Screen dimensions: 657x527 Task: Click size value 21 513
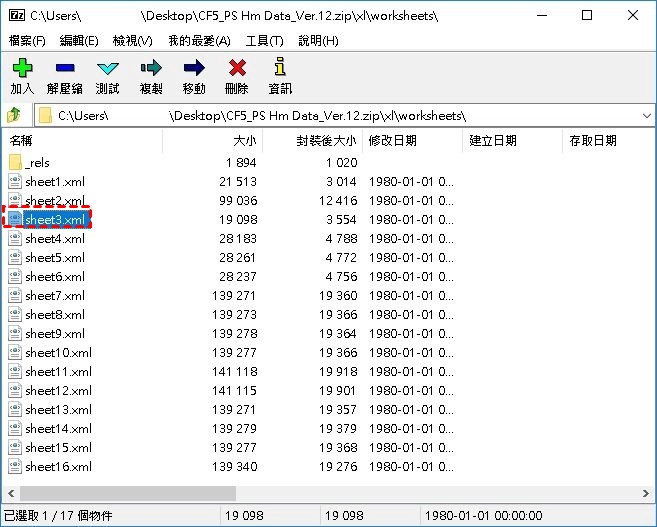pyautogui.click(x=238, y=181)
